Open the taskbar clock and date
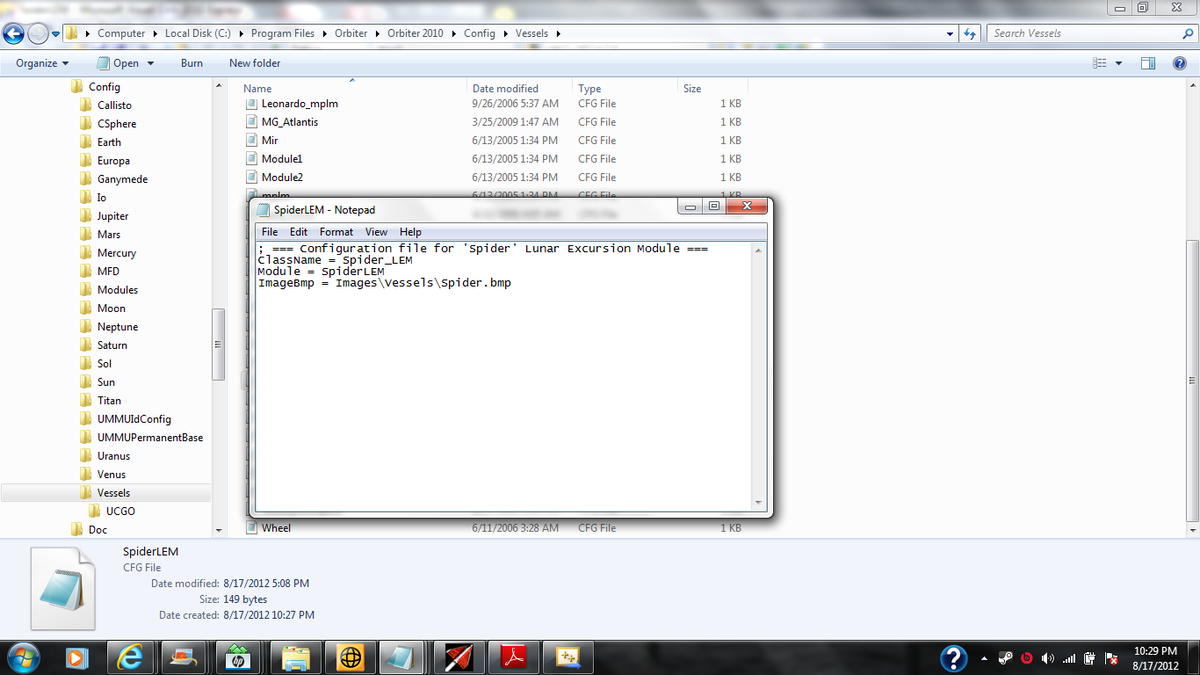The image size is (1200, 675). coord(1157,657)
